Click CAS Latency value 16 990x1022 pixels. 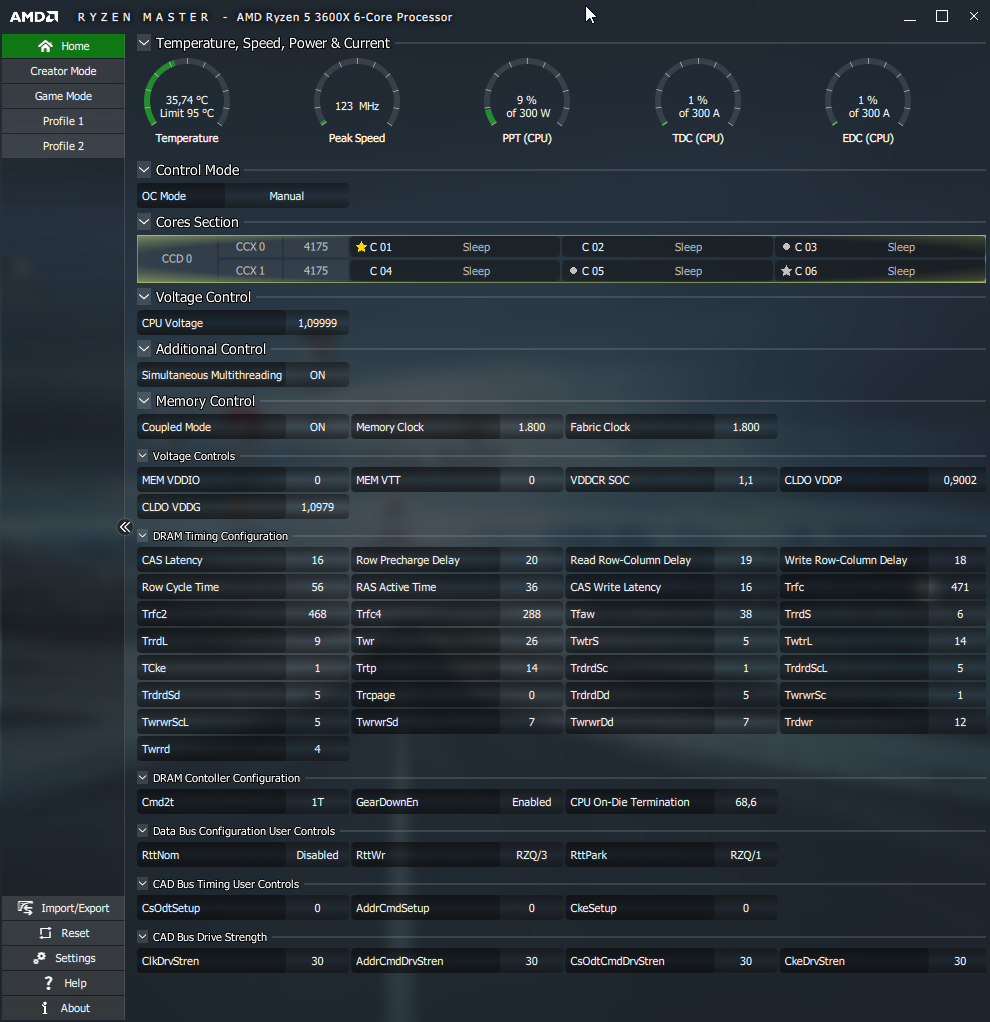[x=317, y=561]
